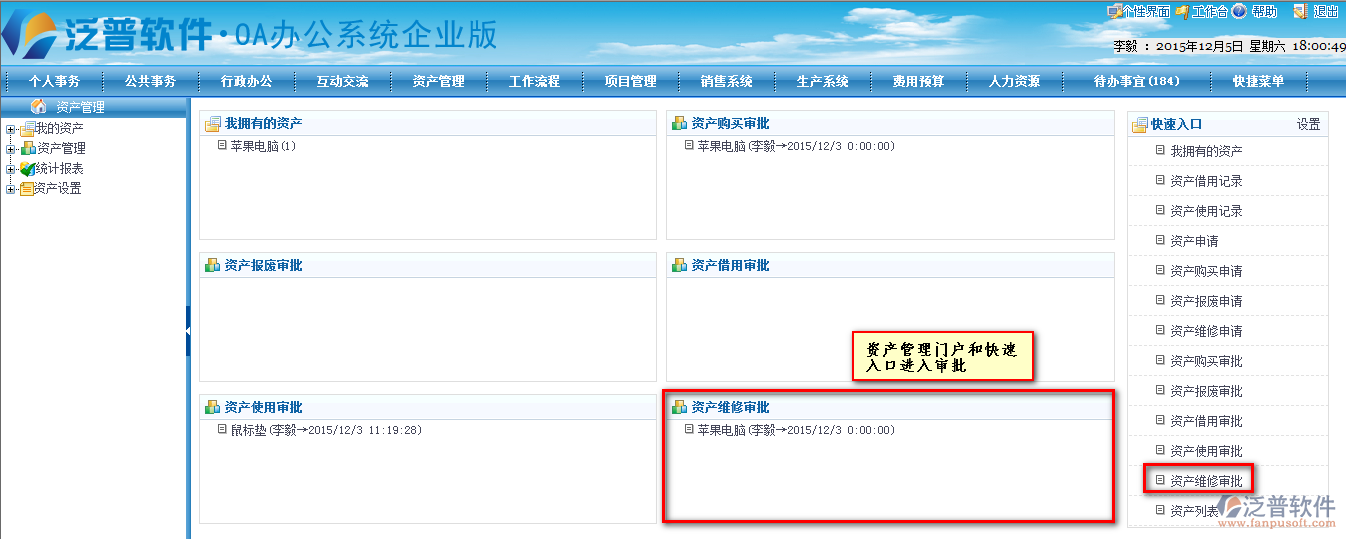Open 资产借用审批 quick entry link

point(1206,421)
